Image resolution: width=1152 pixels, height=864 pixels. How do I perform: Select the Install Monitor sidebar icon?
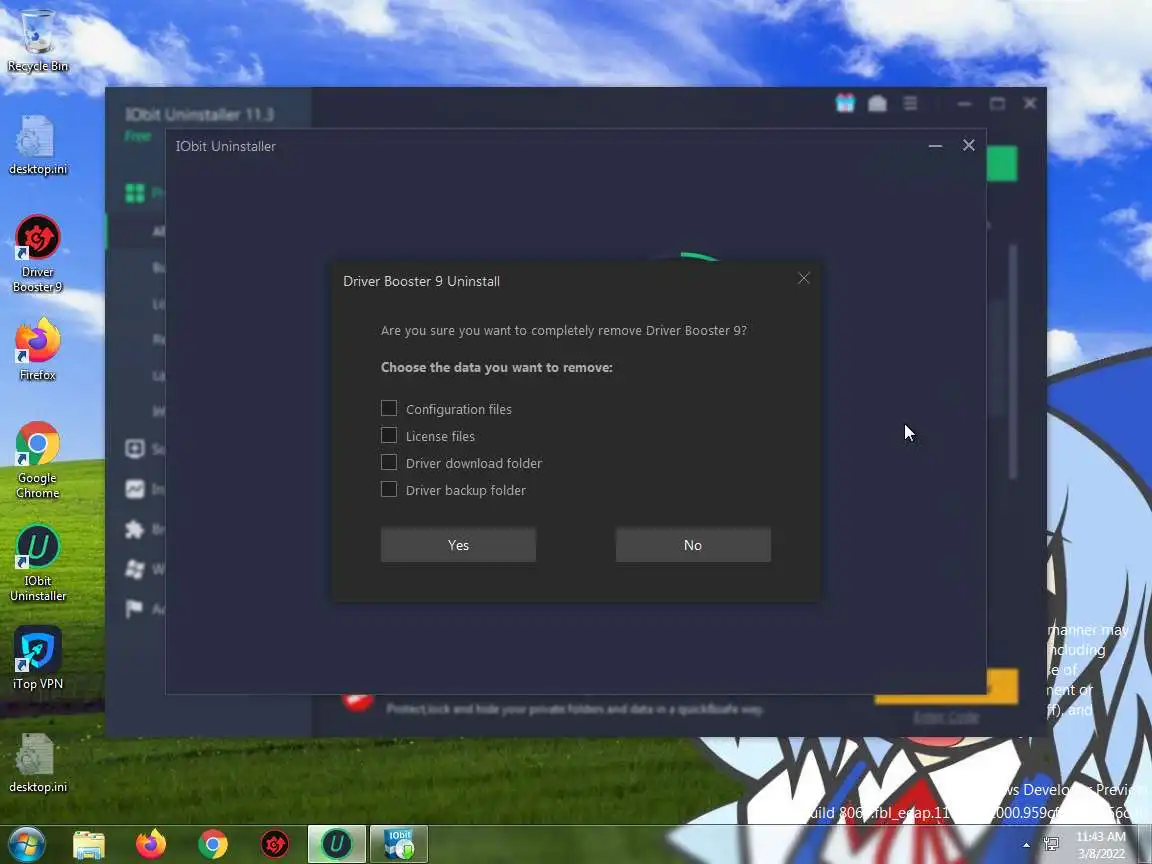point(135,489)
